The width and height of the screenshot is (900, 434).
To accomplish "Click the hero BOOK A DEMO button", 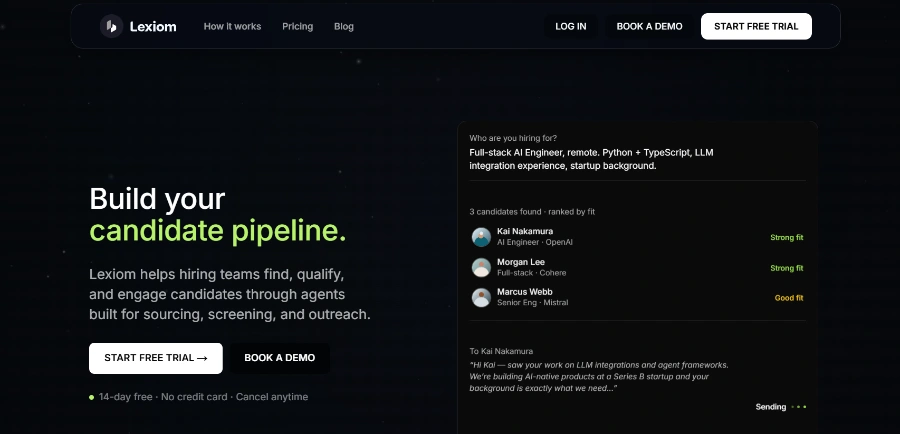I will click(280, 358).
